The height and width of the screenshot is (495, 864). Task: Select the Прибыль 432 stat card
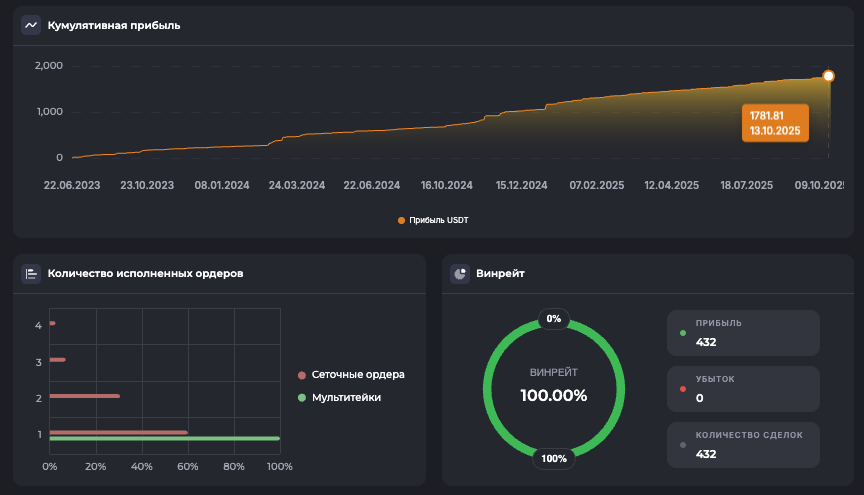pos(743,333)
